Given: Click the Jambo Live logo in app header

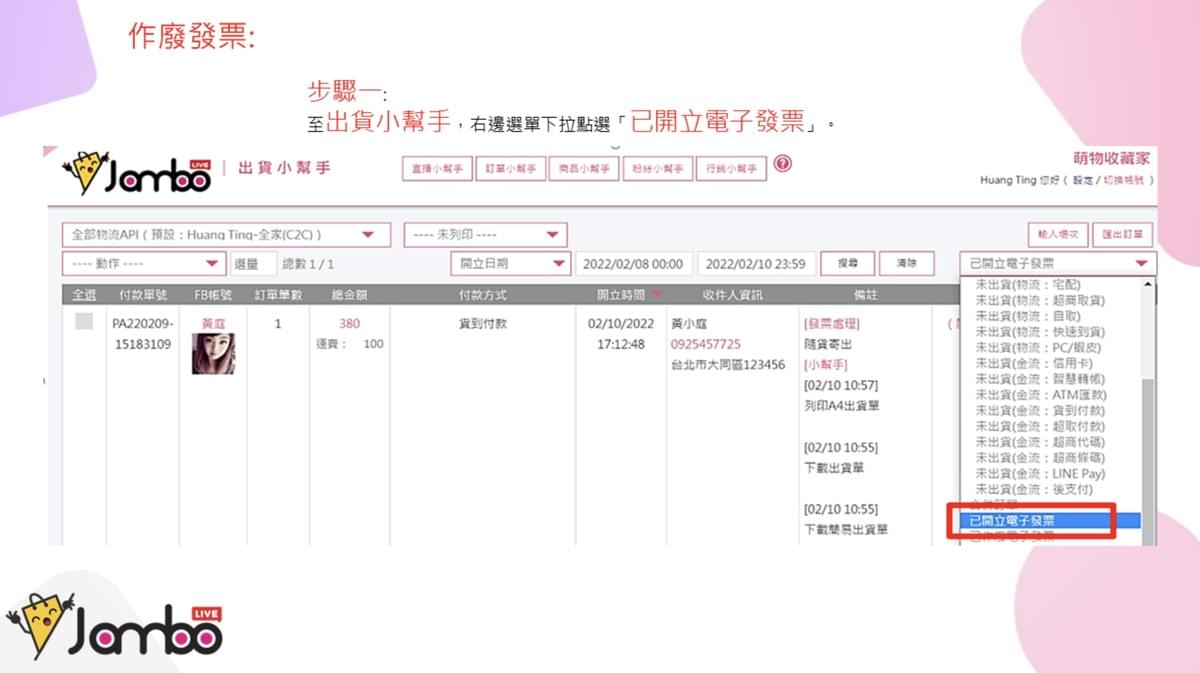Looking at the screenshot, I should pyautogui.click(x=137, y=173).
